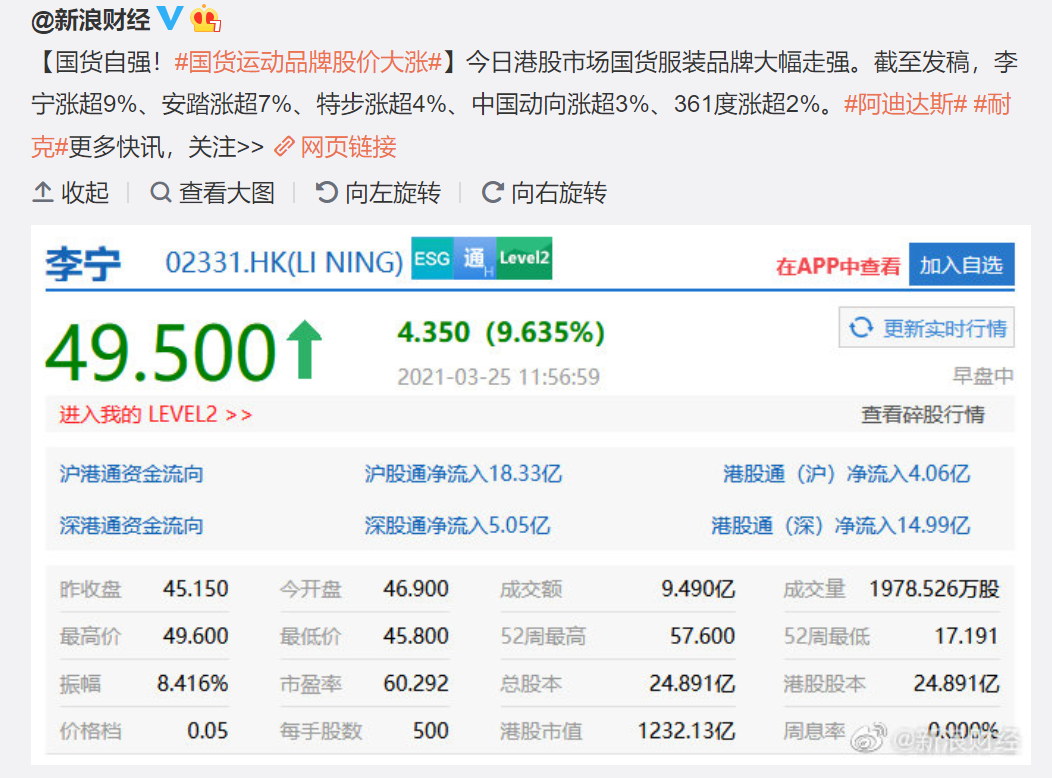Click the stock code 02331.HK(LI NING)
Screen dimensions: 1052x778
point(284,262)
